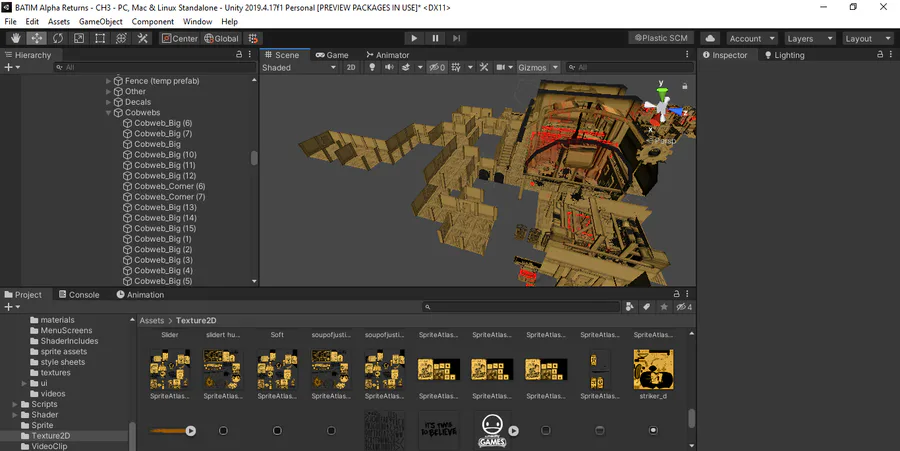This screenshot has height=451, width=900.
Task: Switch to the Lighting tab
Action: click(784, 55)
